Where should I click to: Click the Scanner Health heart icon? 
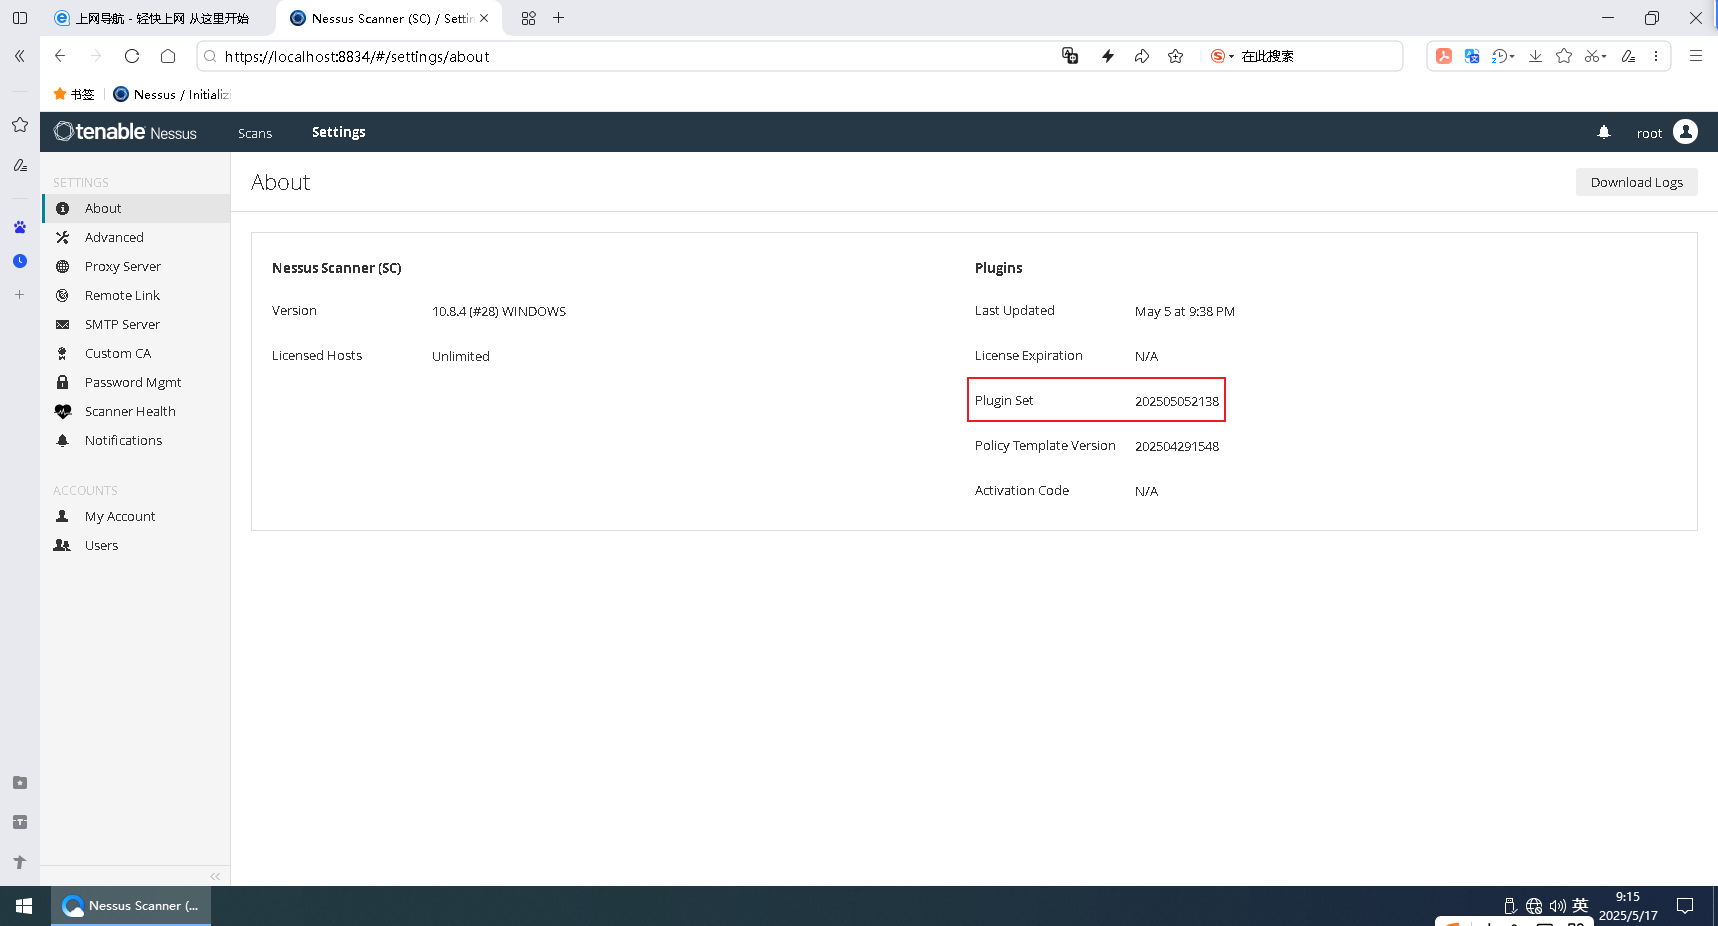(63, 412)
